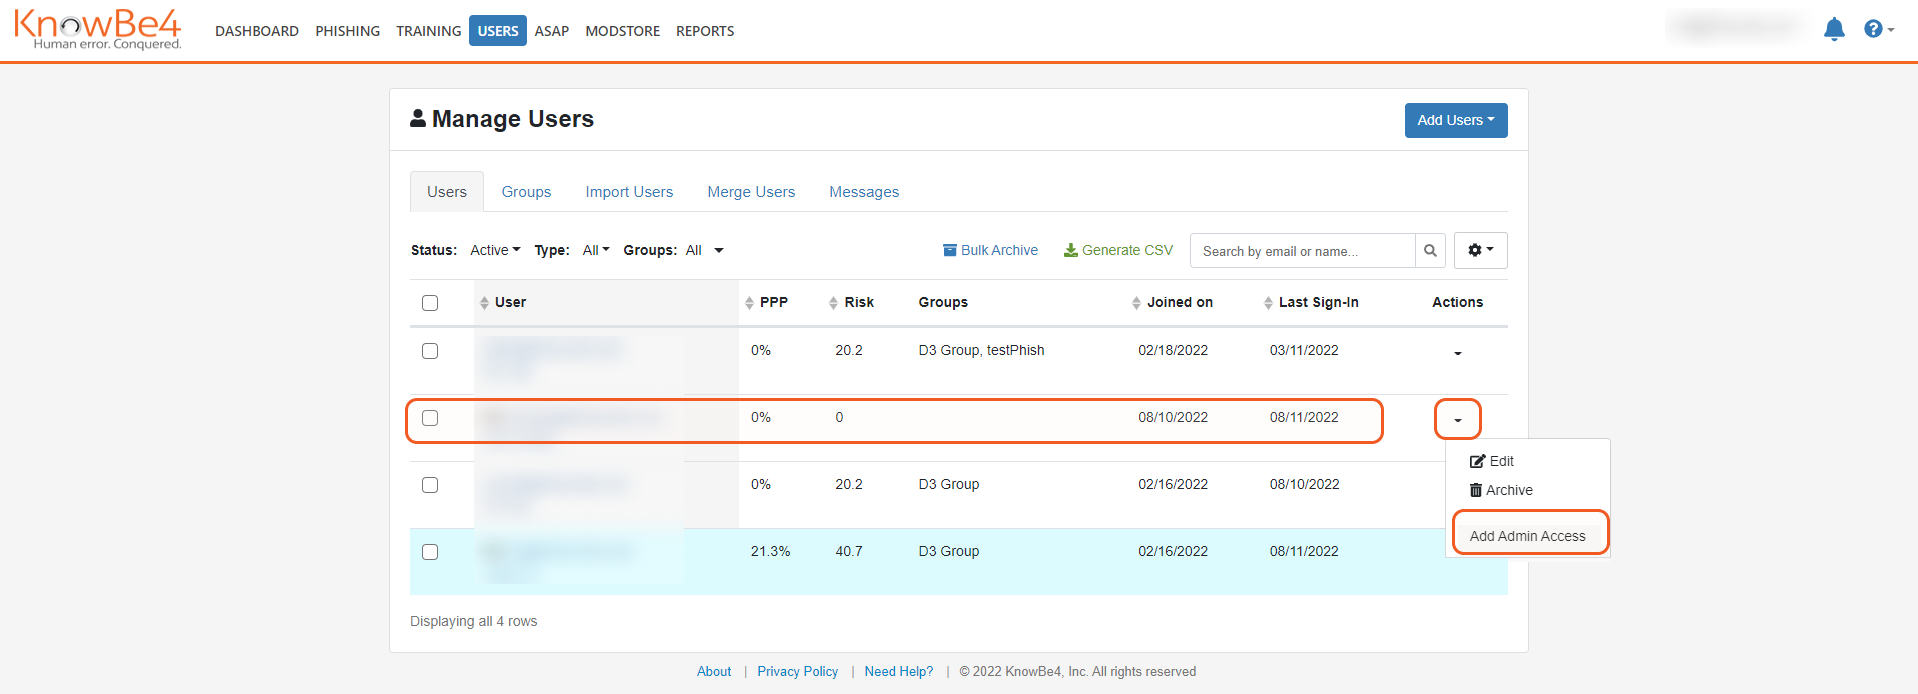Open the Add Users dropdown button
Screen dimensions: 1918x694
pyautogui.click(x=1455, y=120)
